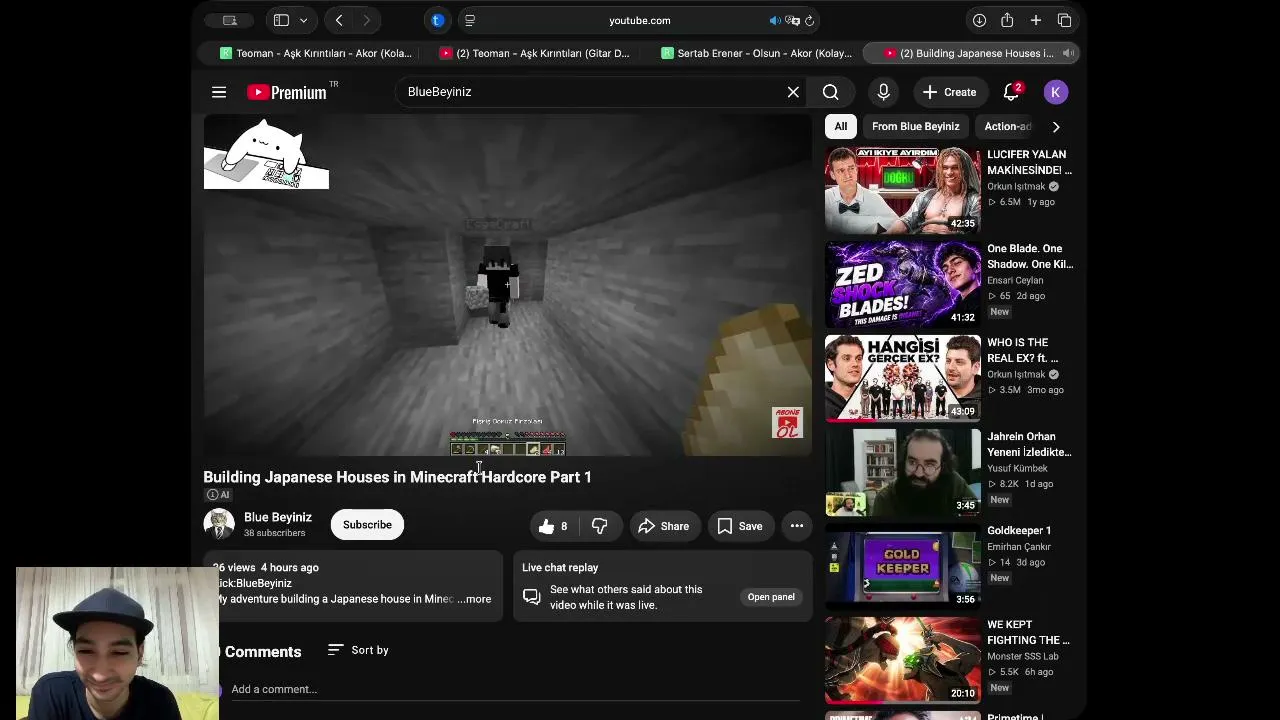
Task: Open the ZED Shock Blades video thumbnail
Action: [903, 284]
